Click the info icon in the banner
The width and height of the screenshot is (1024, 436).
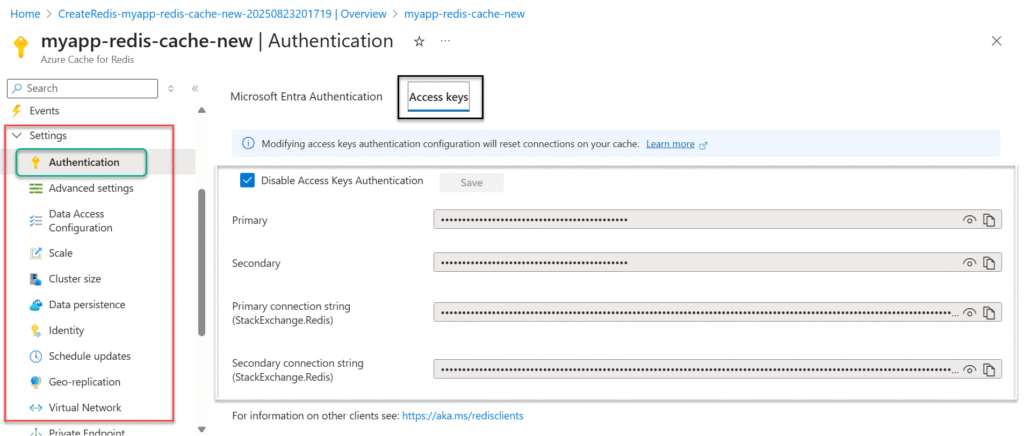point(248,144)
